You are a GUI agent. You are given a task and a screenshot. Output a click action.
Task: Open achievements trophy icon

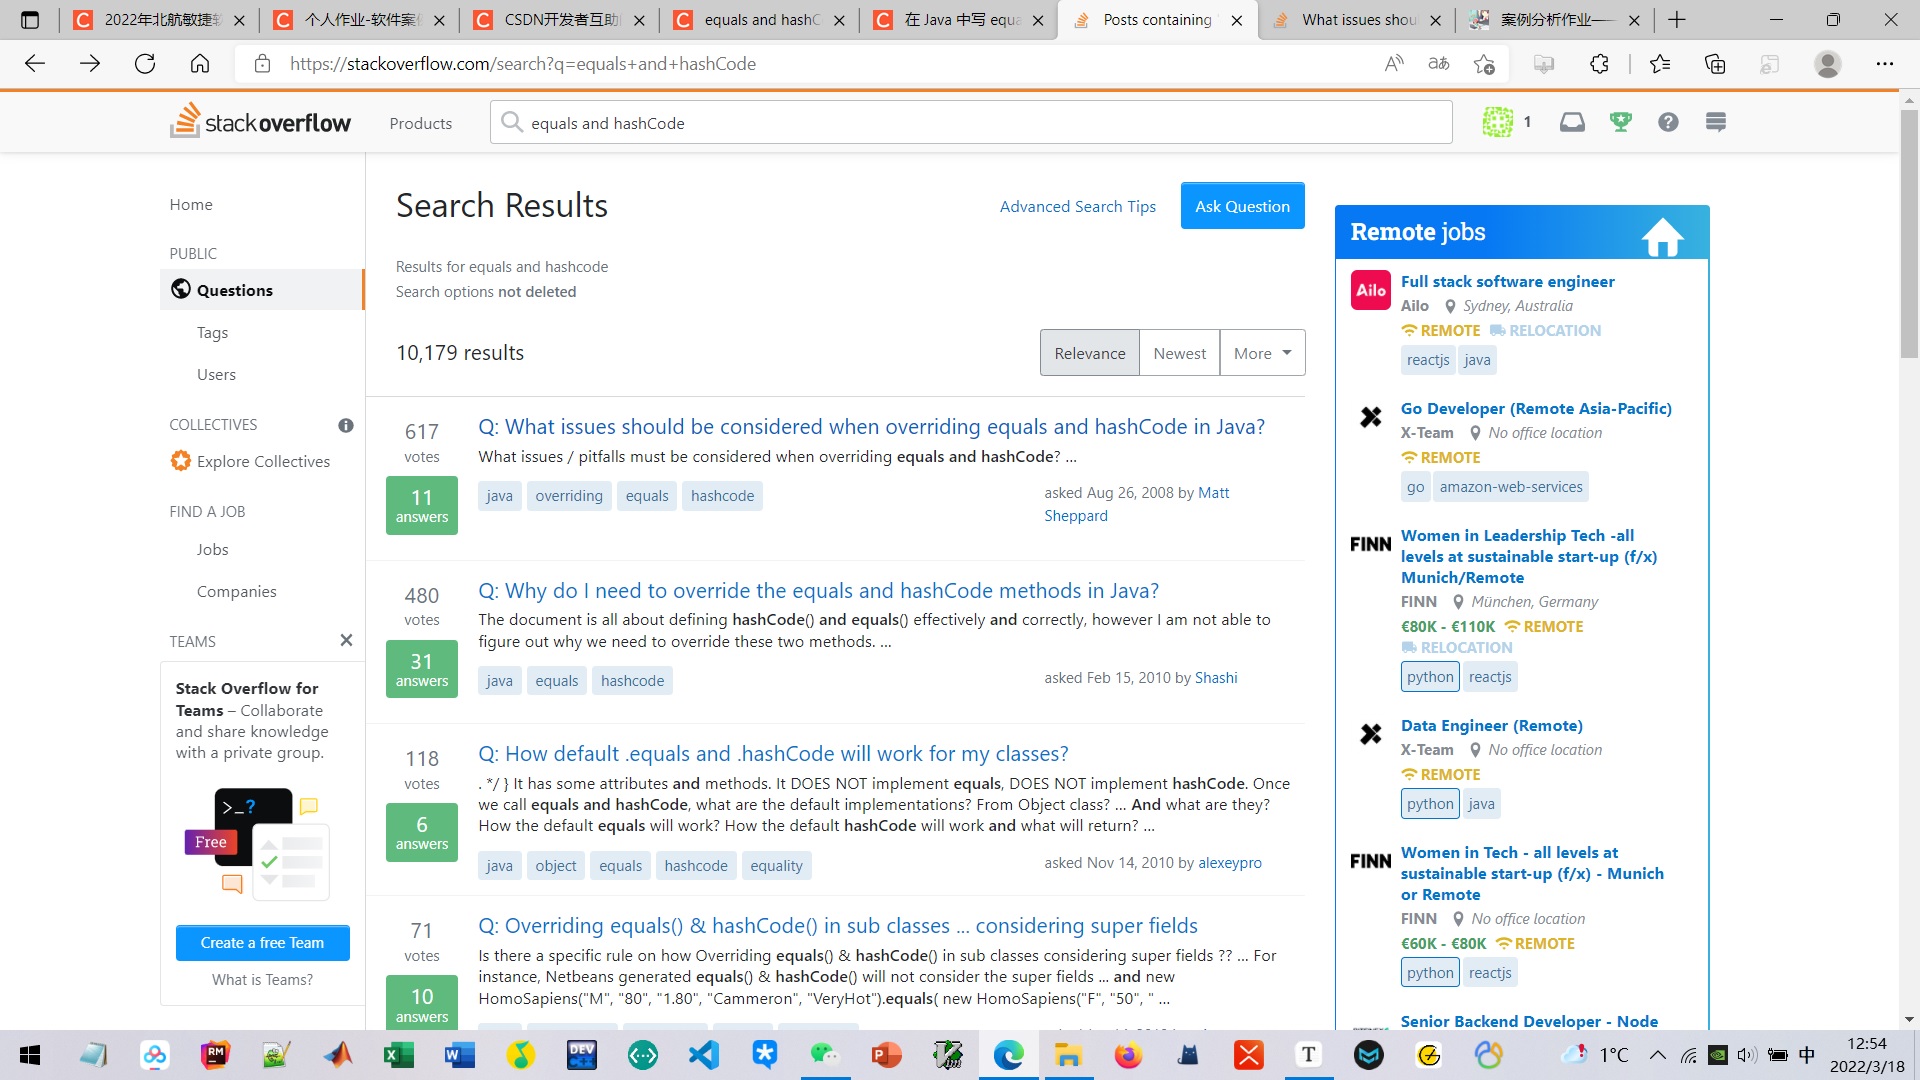pyautogui.click(x=1620, y=122)
